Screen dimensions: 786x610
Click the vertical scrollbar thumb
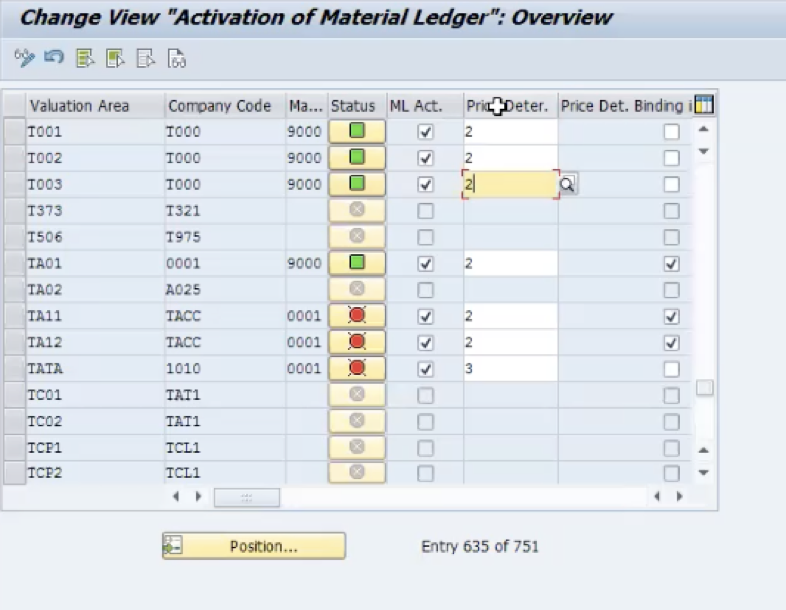[x=704, y=387]
